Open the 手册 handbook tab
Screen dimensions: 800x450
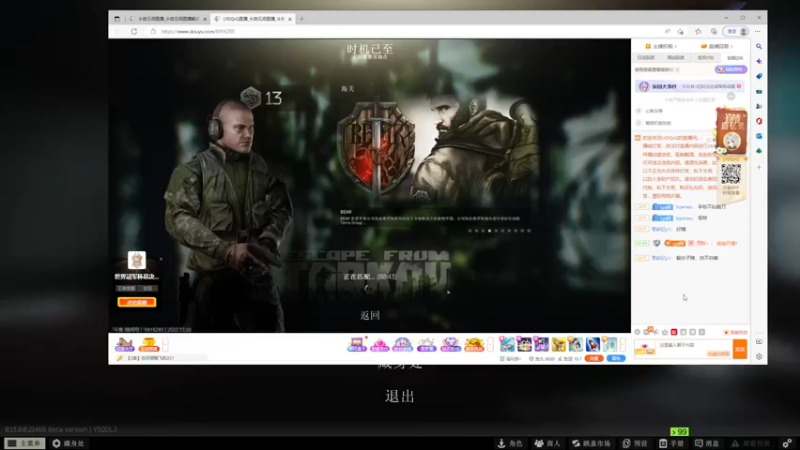point(671,443)
